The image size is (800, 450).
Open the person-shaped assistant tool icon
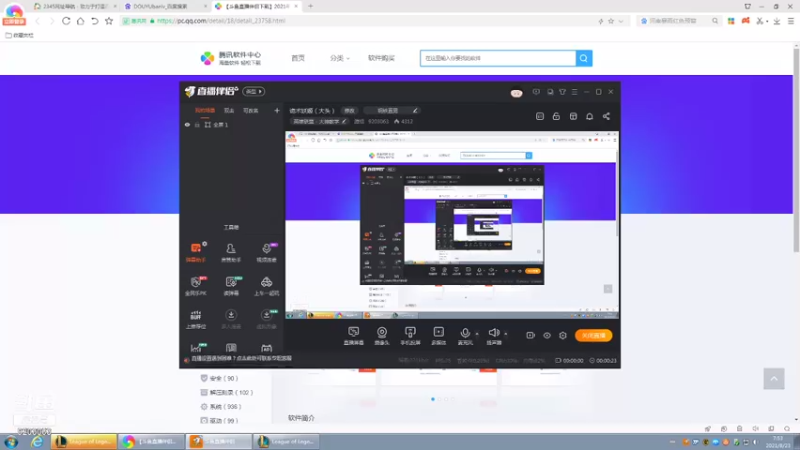click(x=231, y=253)
